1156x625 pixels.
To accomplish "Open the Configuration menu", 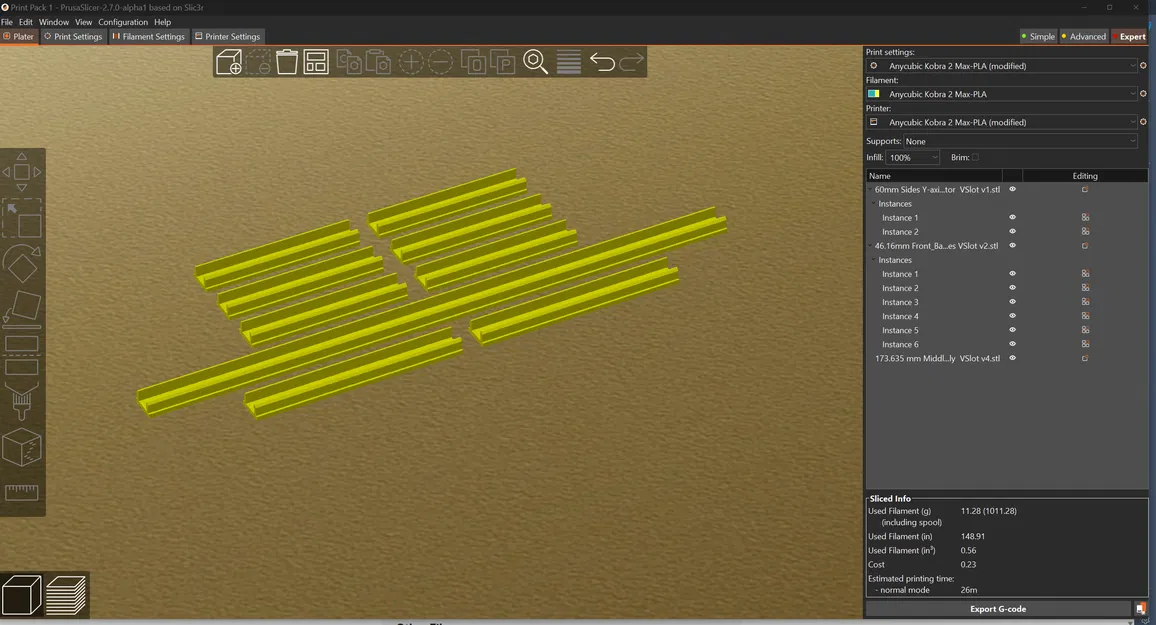I will (123, 22).
